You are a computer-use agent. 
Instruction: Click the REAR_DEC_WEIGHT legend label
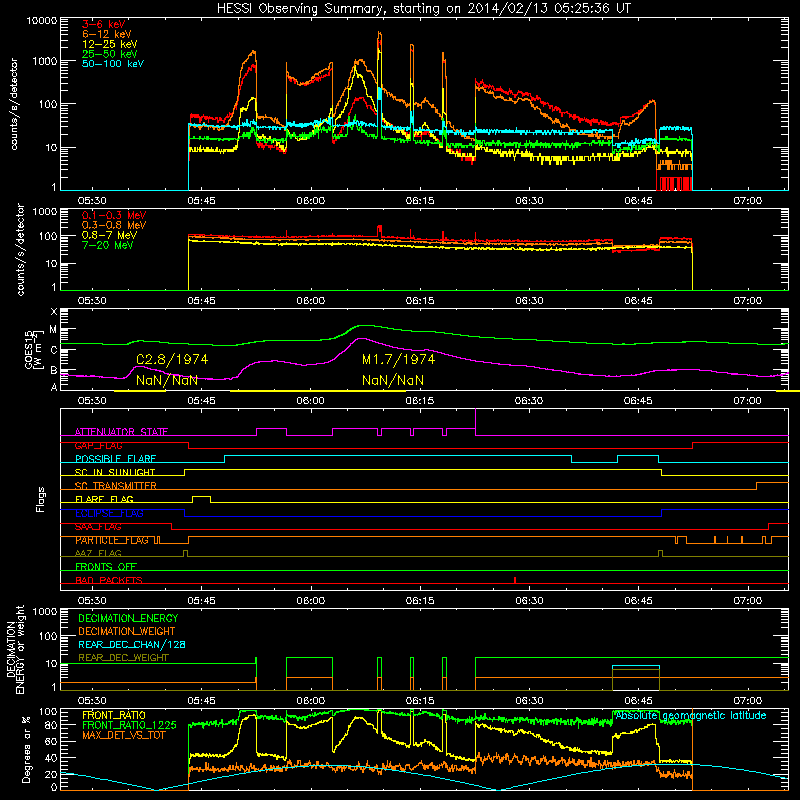tap(123, 658)
